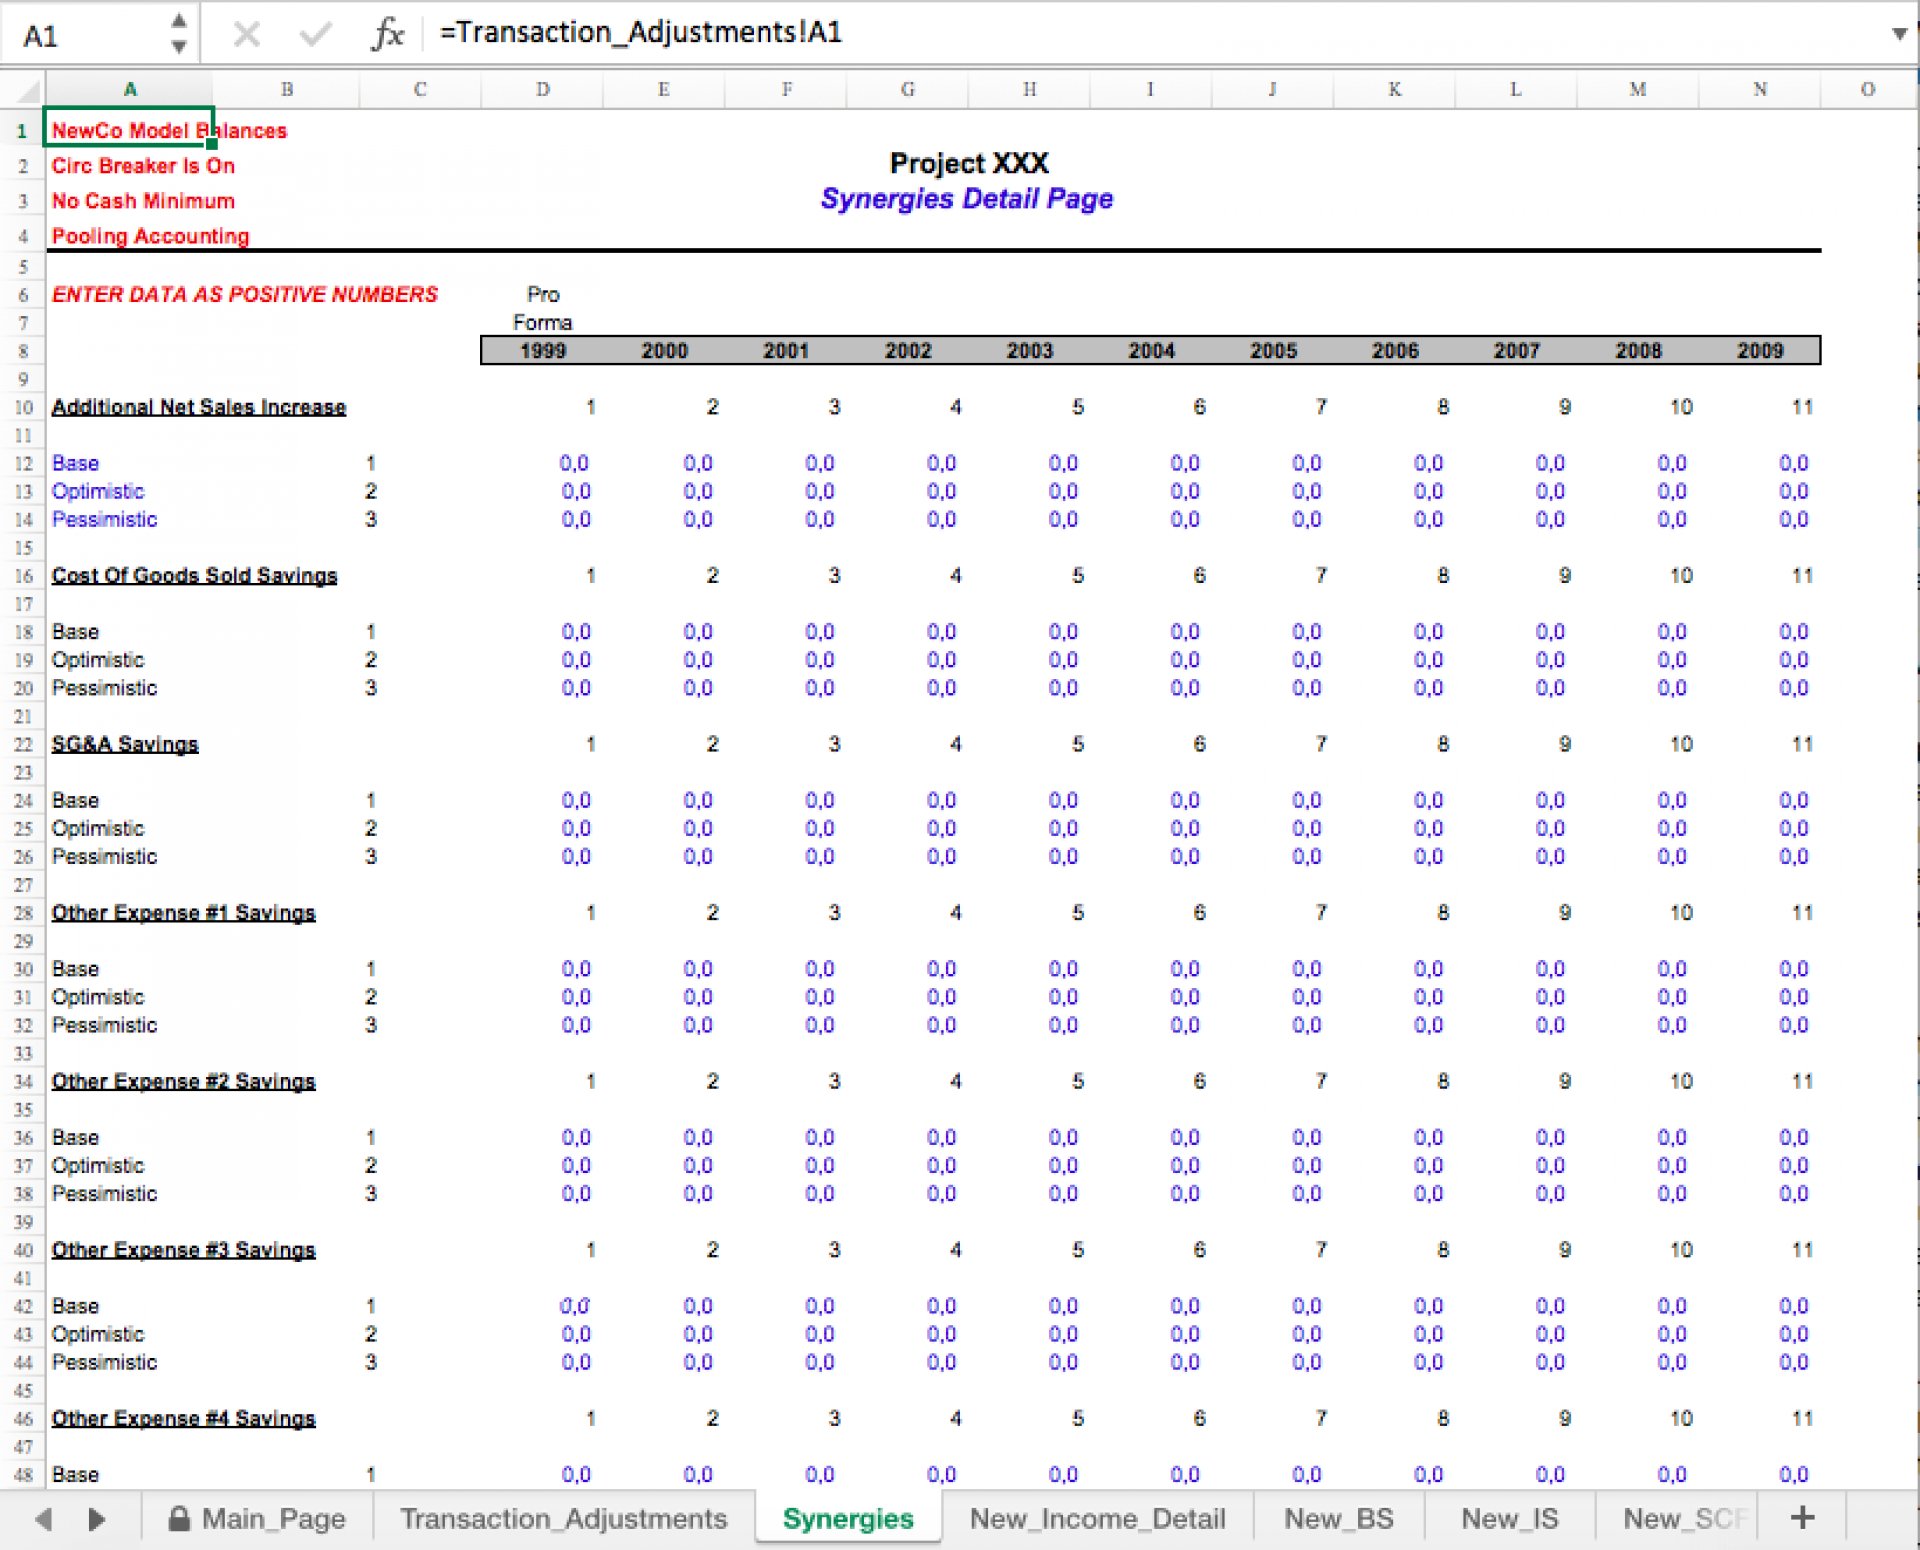This screenshot has height=1550, width=1920.
Task: Click 'Other Expense #4 Savings' heading
Action: coord(183,1419)
